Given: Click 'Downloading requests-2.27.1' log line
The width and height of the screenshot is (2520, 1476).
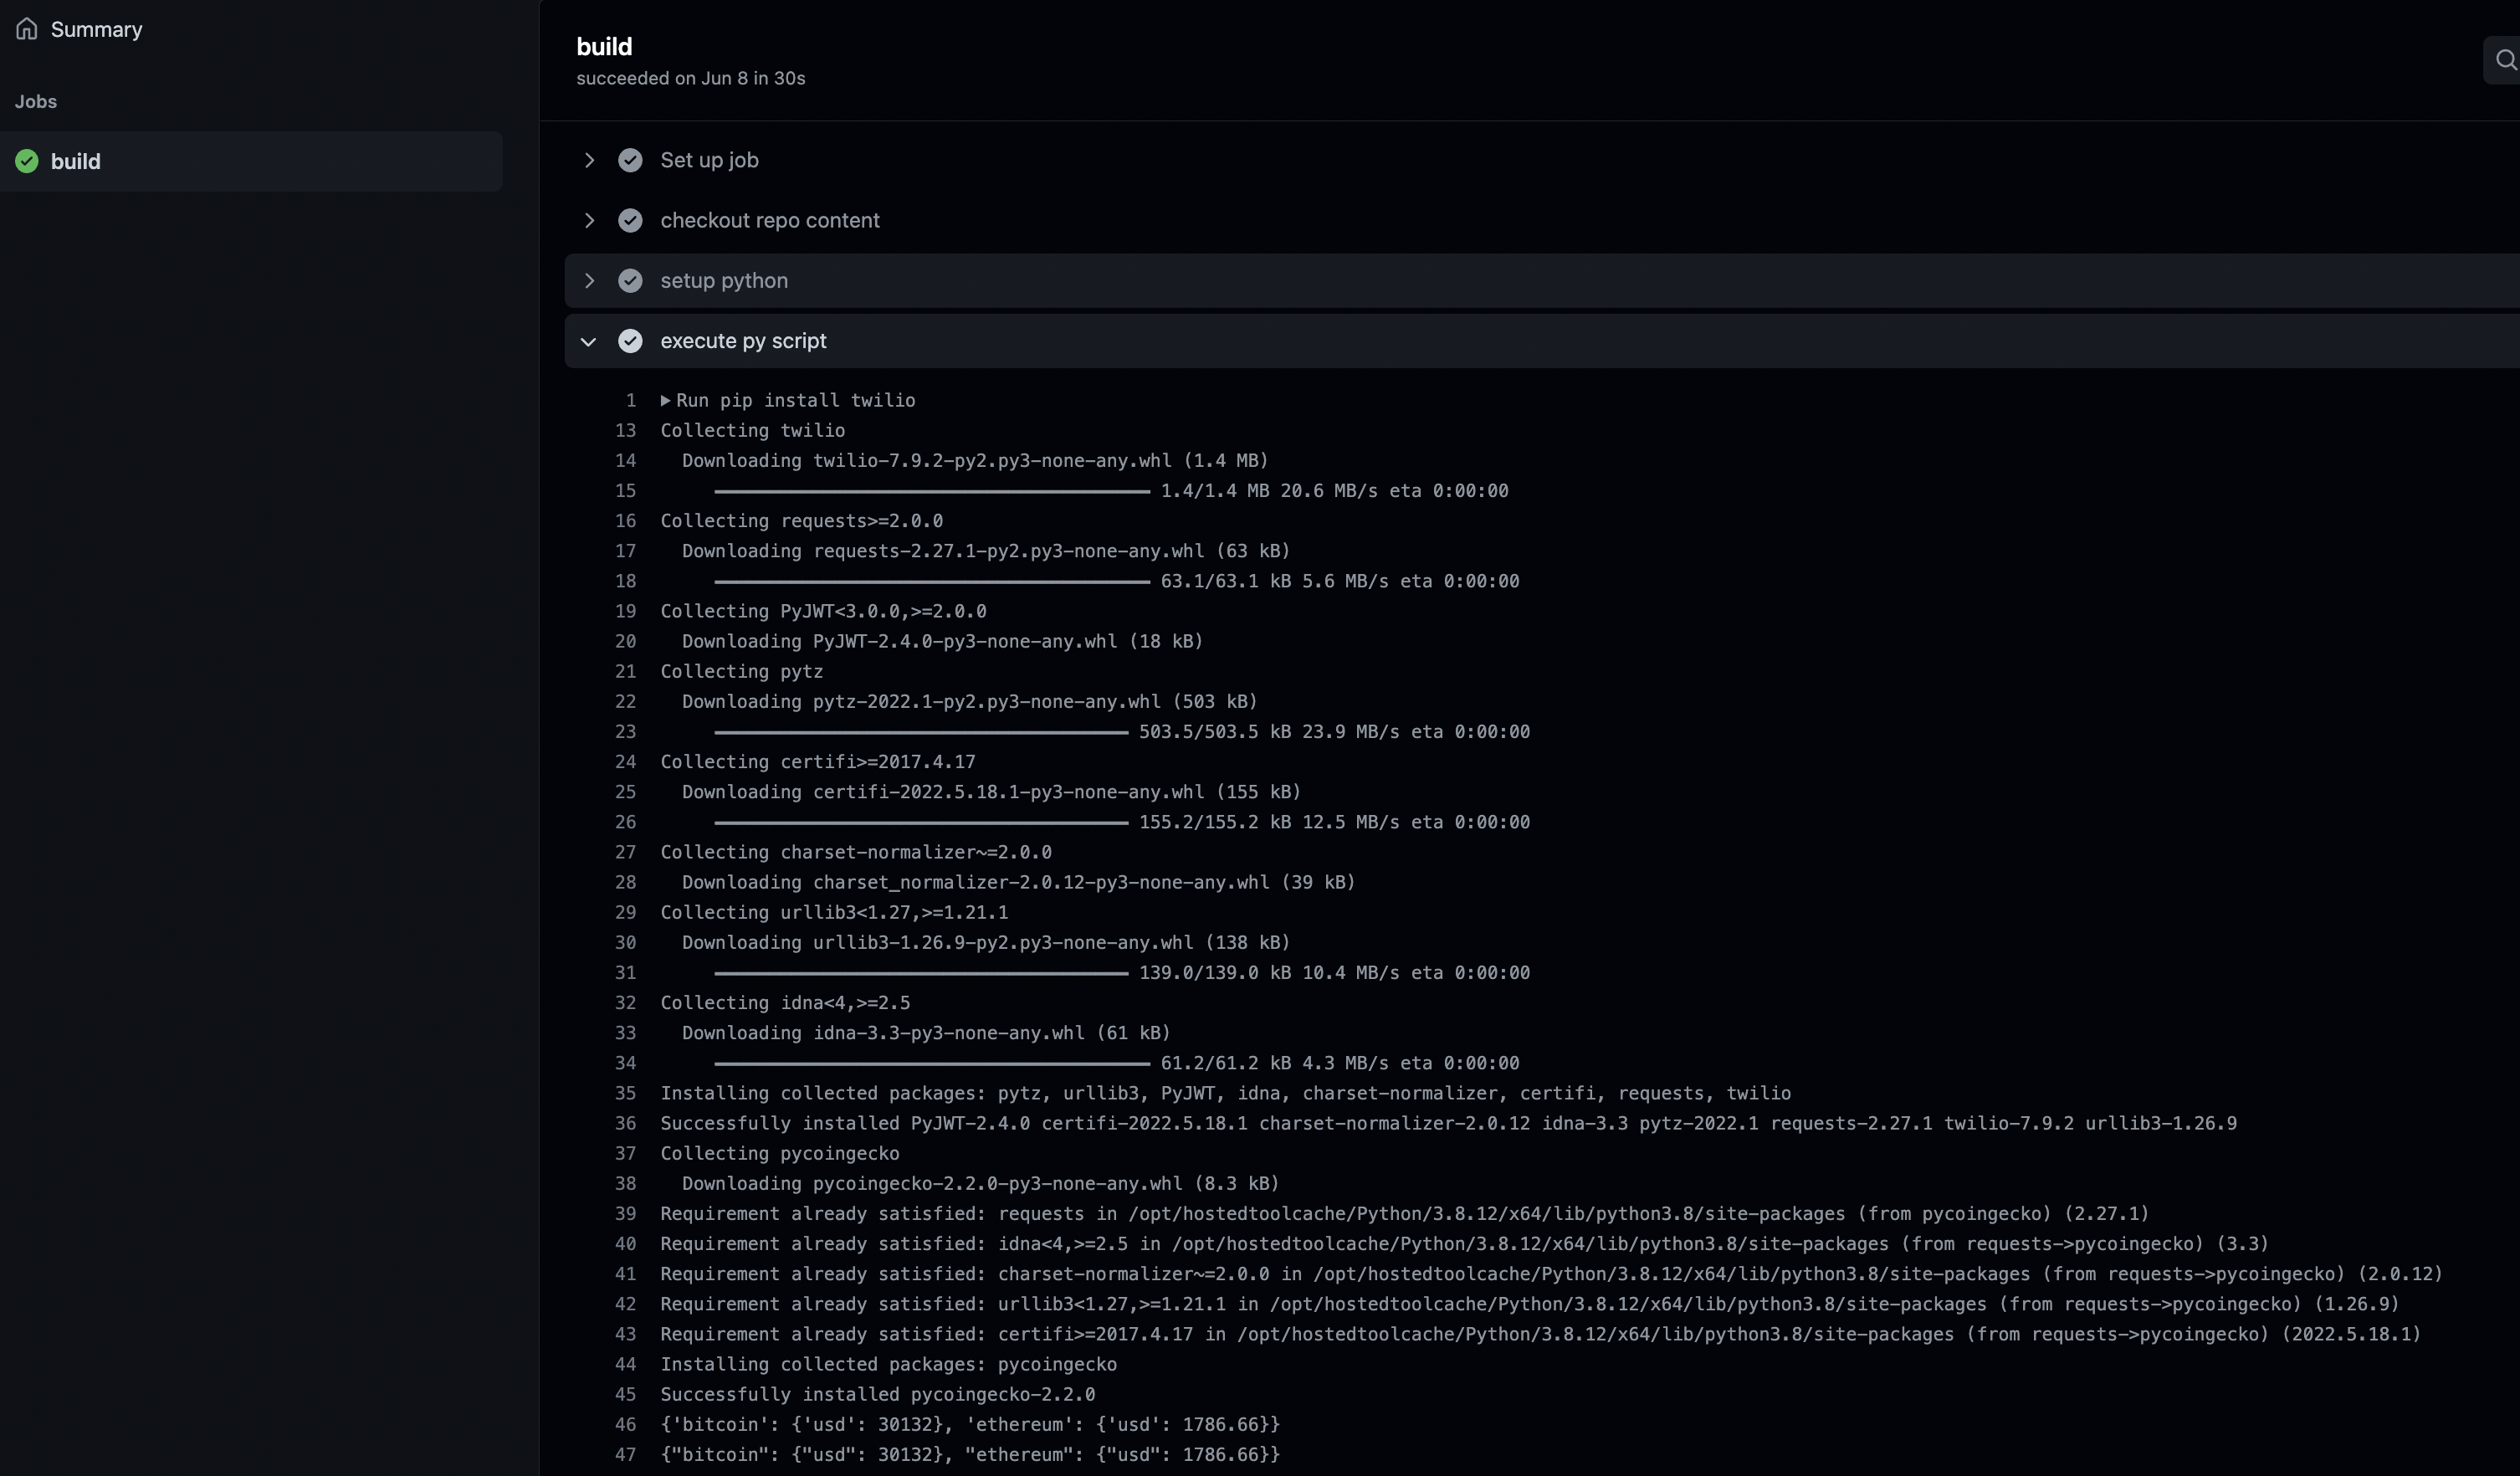Looking at the screenshot, I should 986,551.
